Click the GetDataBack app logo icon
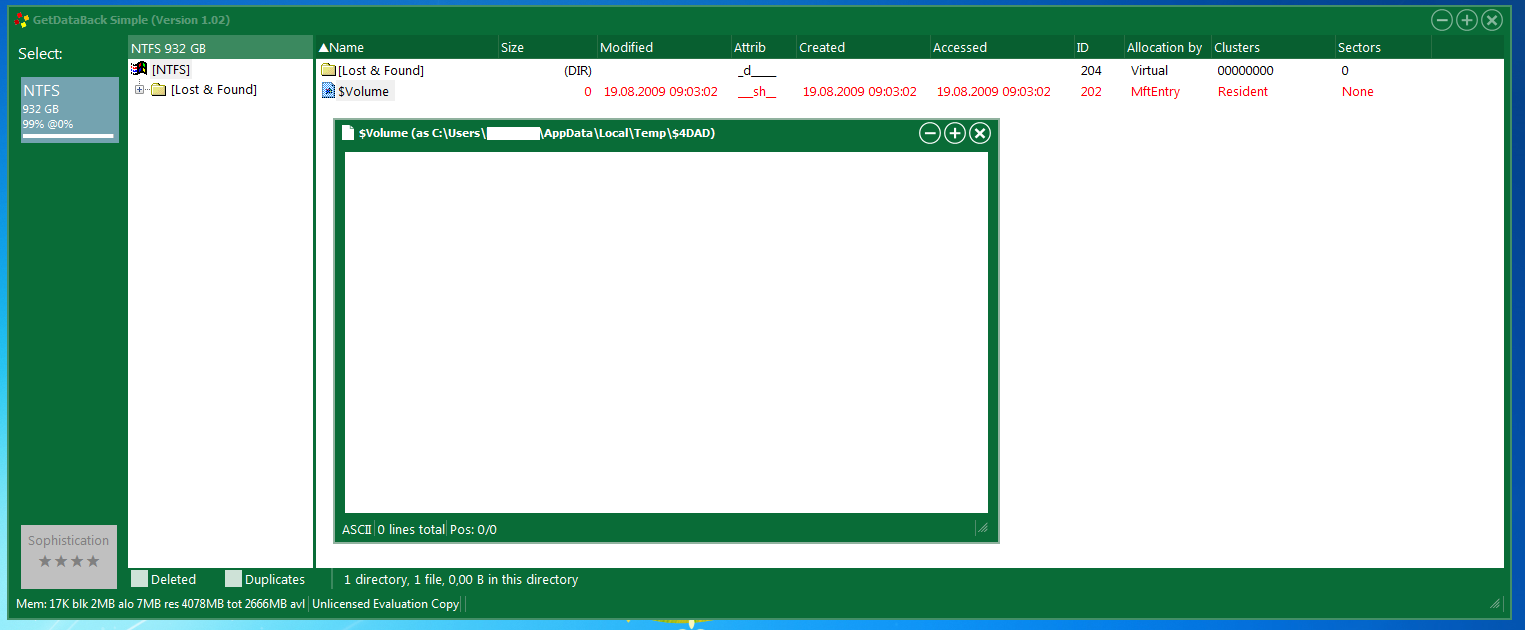This screenshot has width=1525, height=630. (x=22, y=20)
